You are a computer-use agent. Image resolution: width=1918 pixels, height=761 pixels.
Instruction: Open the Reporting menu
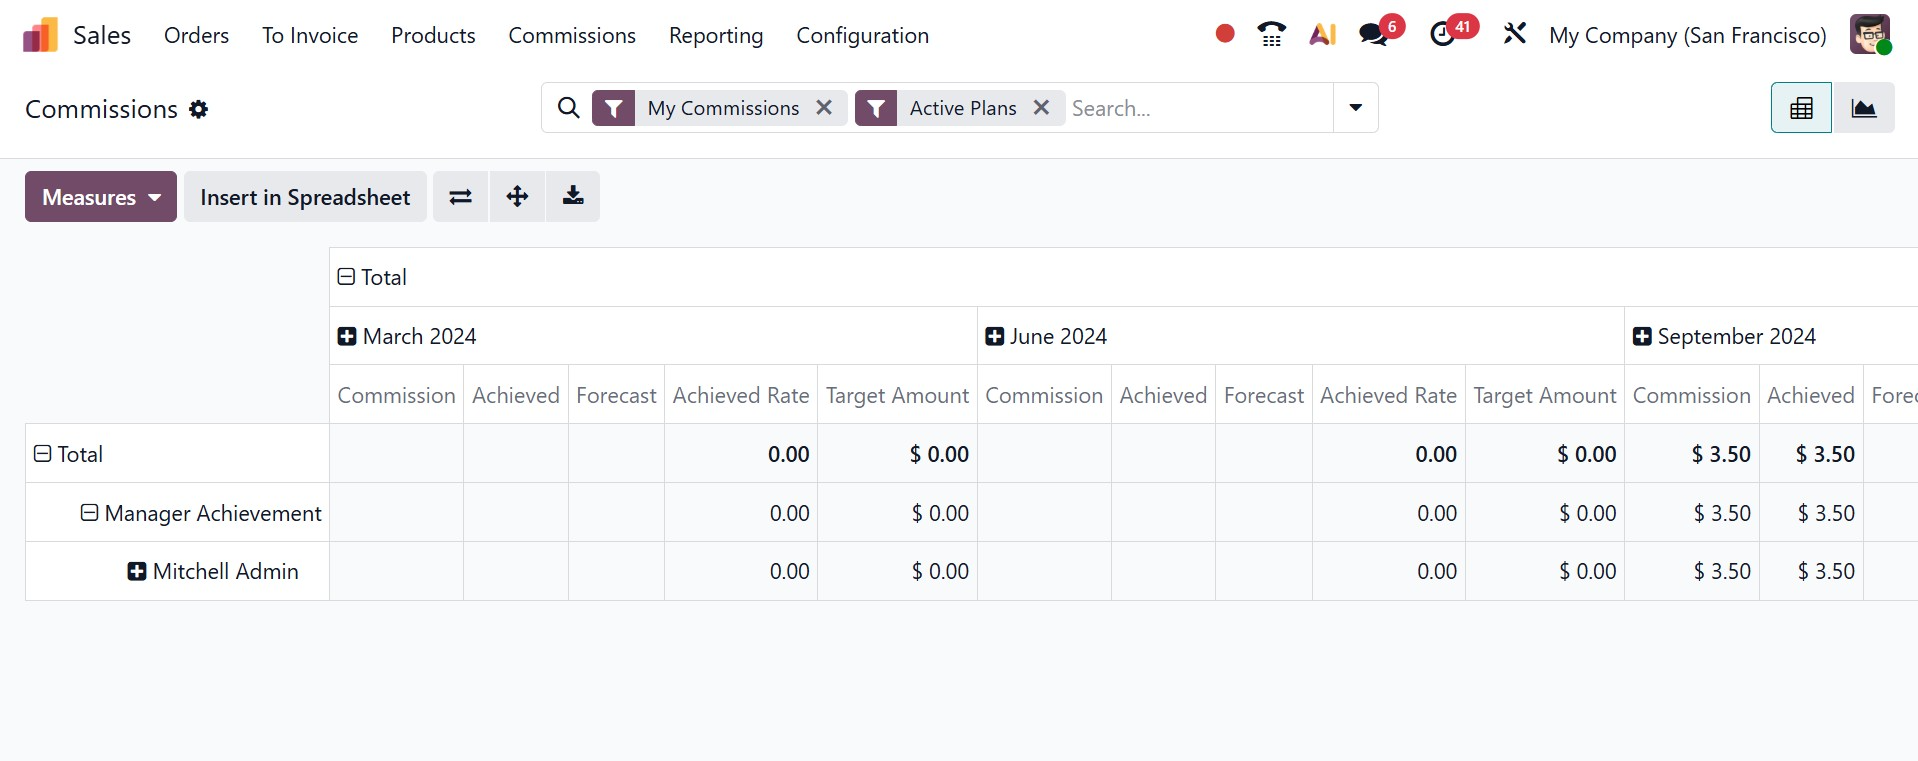[715, 36]
